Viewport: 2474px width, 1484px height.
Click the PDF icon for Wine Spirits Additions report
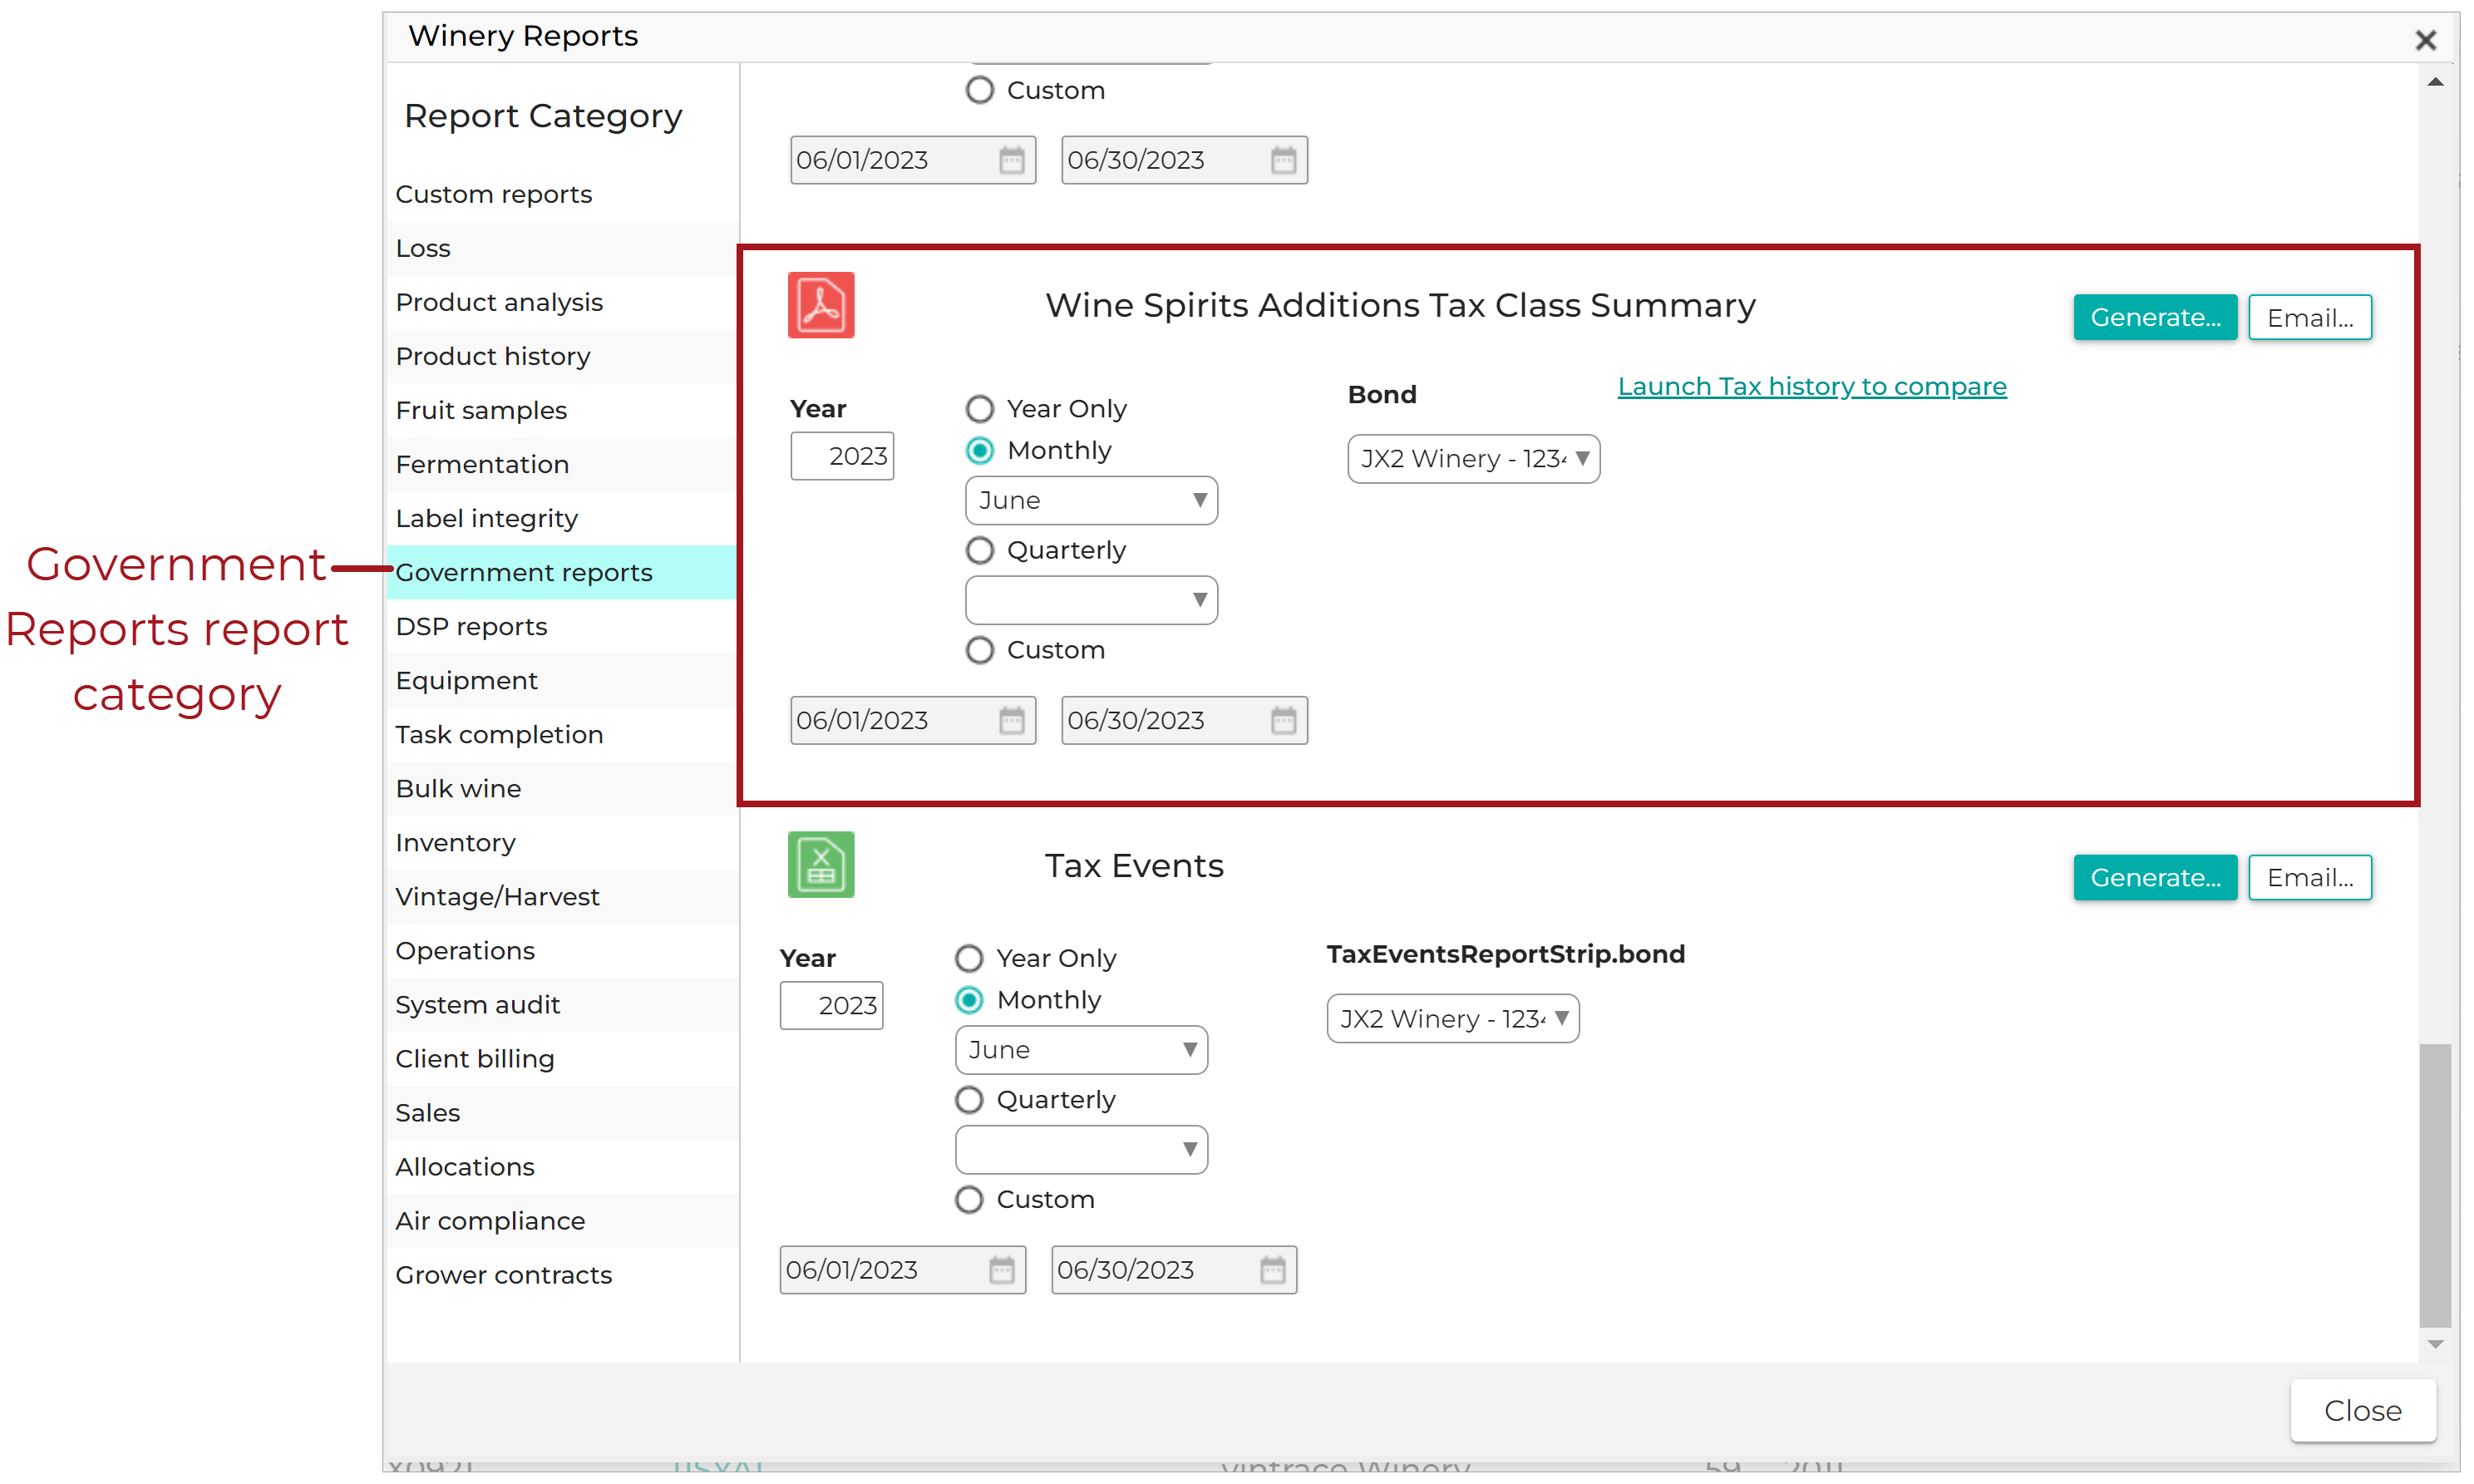[x=821, y=305]
